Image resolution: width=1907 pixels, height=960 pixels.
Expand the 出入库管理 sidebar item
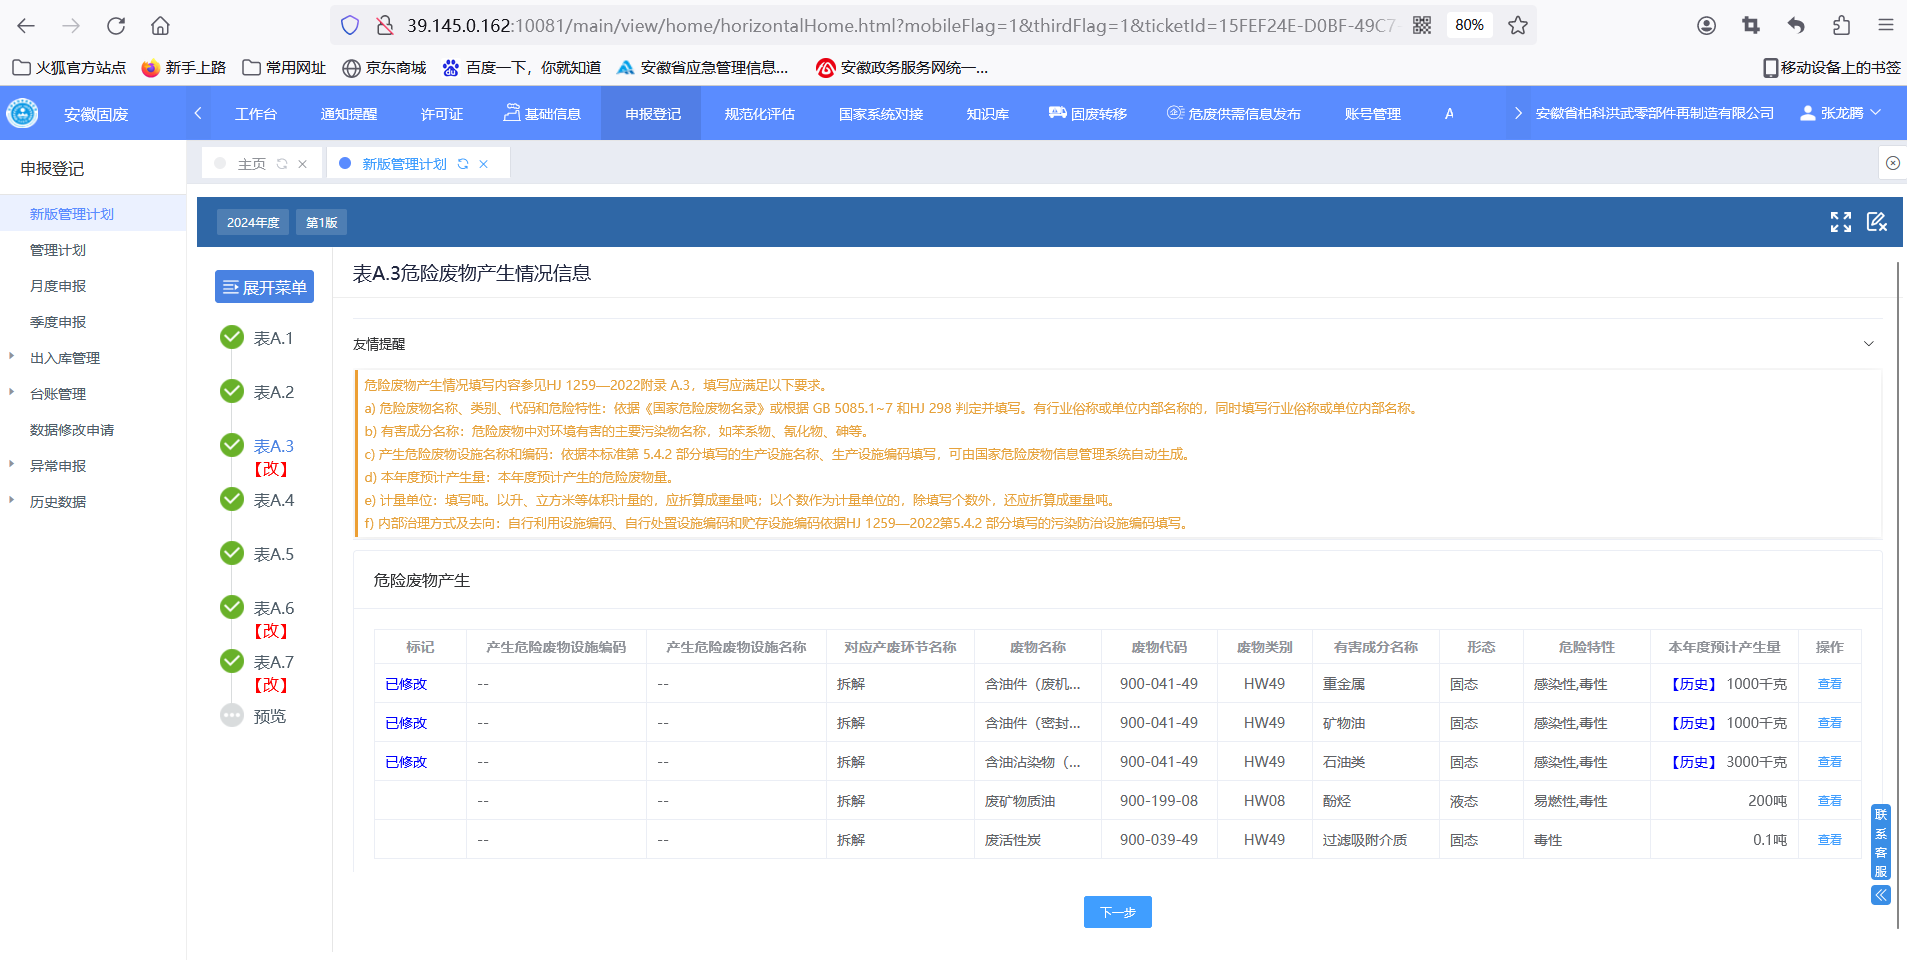click(65, 358)
